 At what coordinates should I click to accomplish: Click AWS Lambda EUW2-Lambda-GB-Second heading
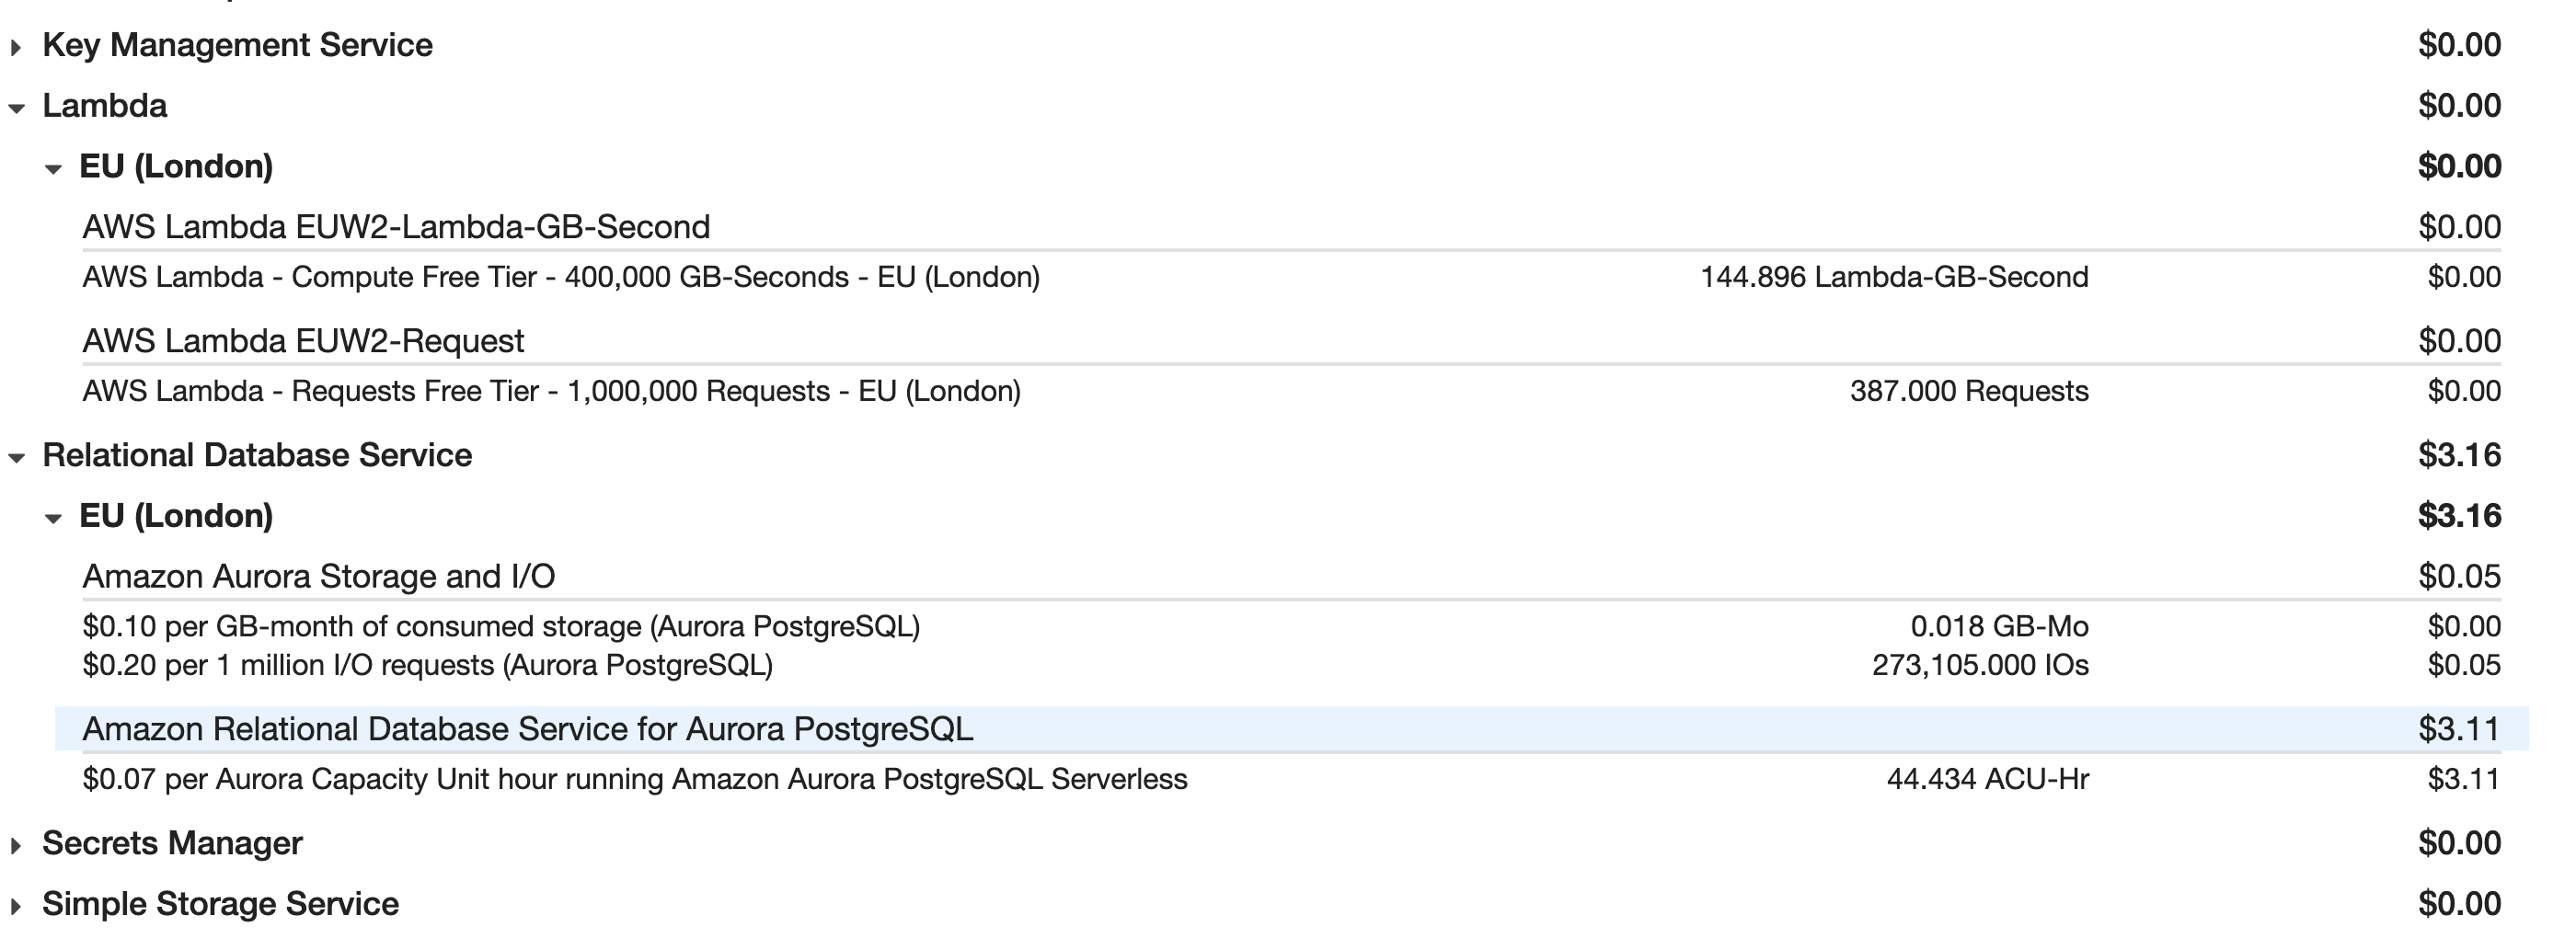pos(396,227)
